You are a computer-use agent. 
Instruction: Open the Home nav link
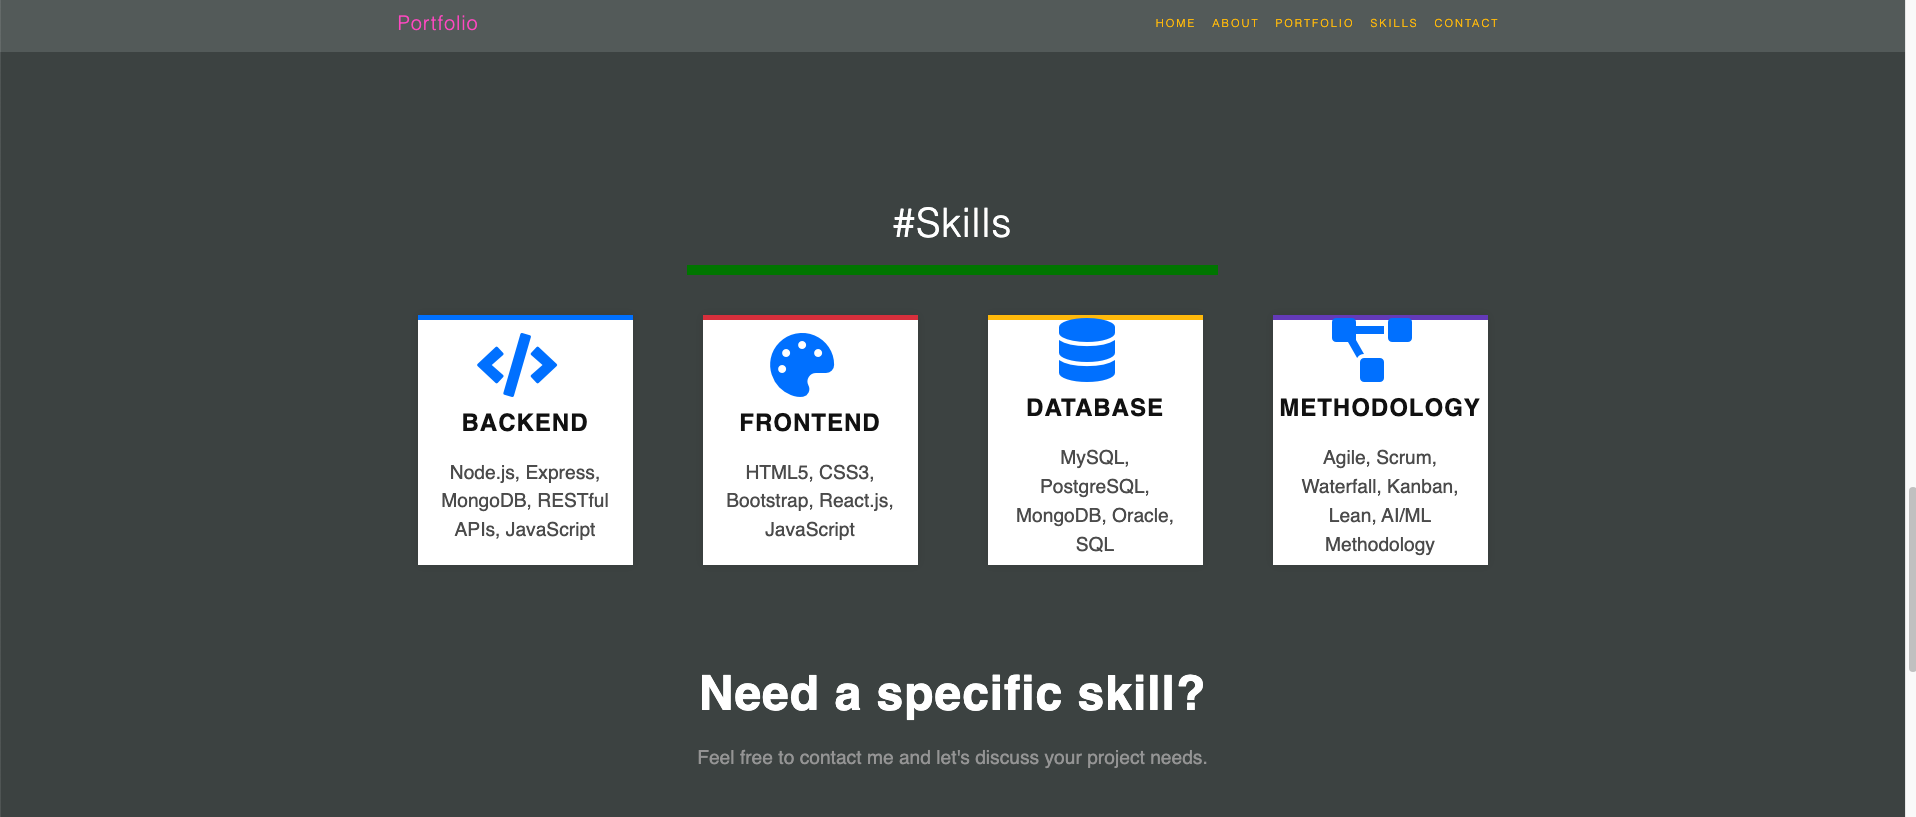[x=1175, y=23]
